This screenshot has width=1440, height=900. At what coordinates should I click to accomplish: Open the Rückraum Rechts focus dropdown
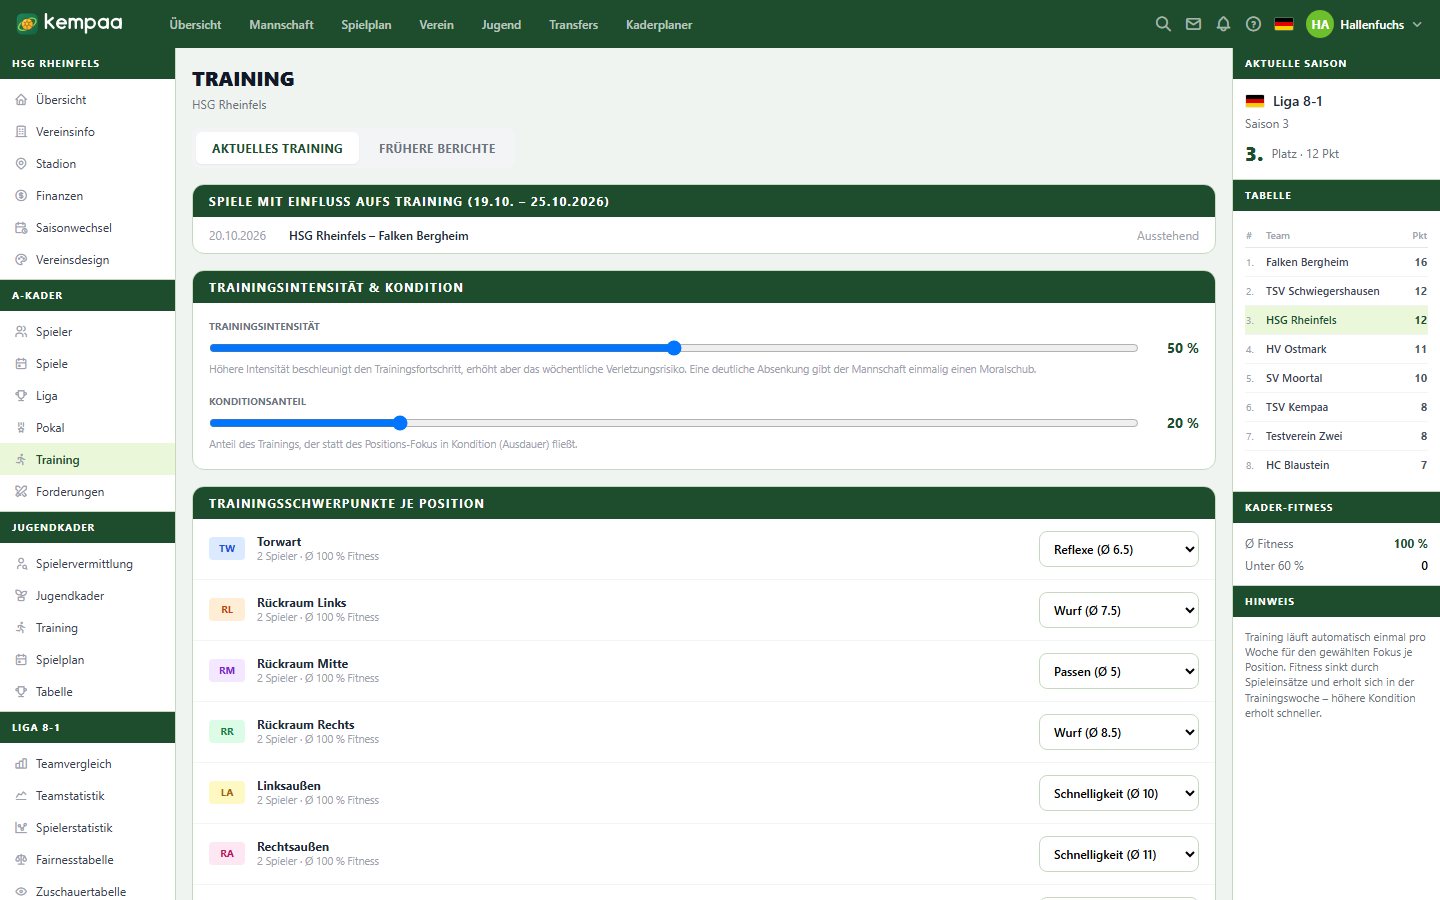[1119, 732]
